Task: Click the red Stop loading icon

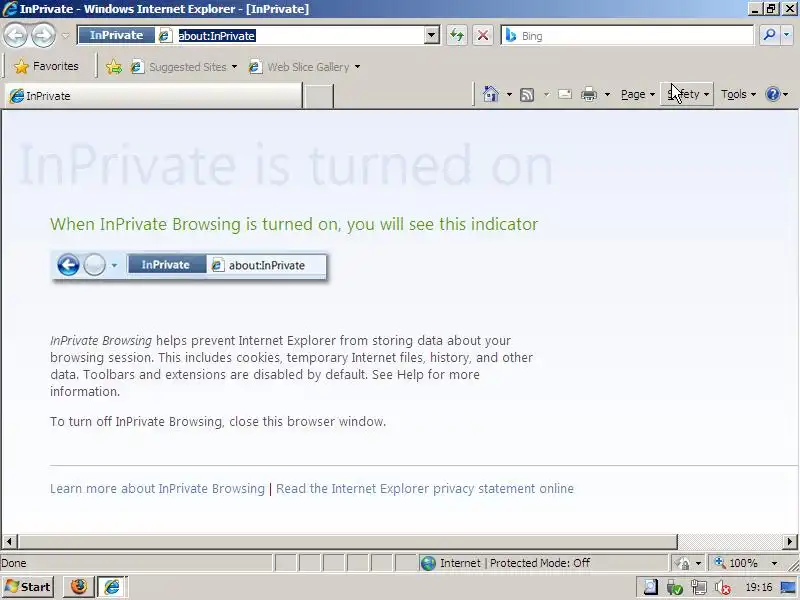Action: coord(483,35)
